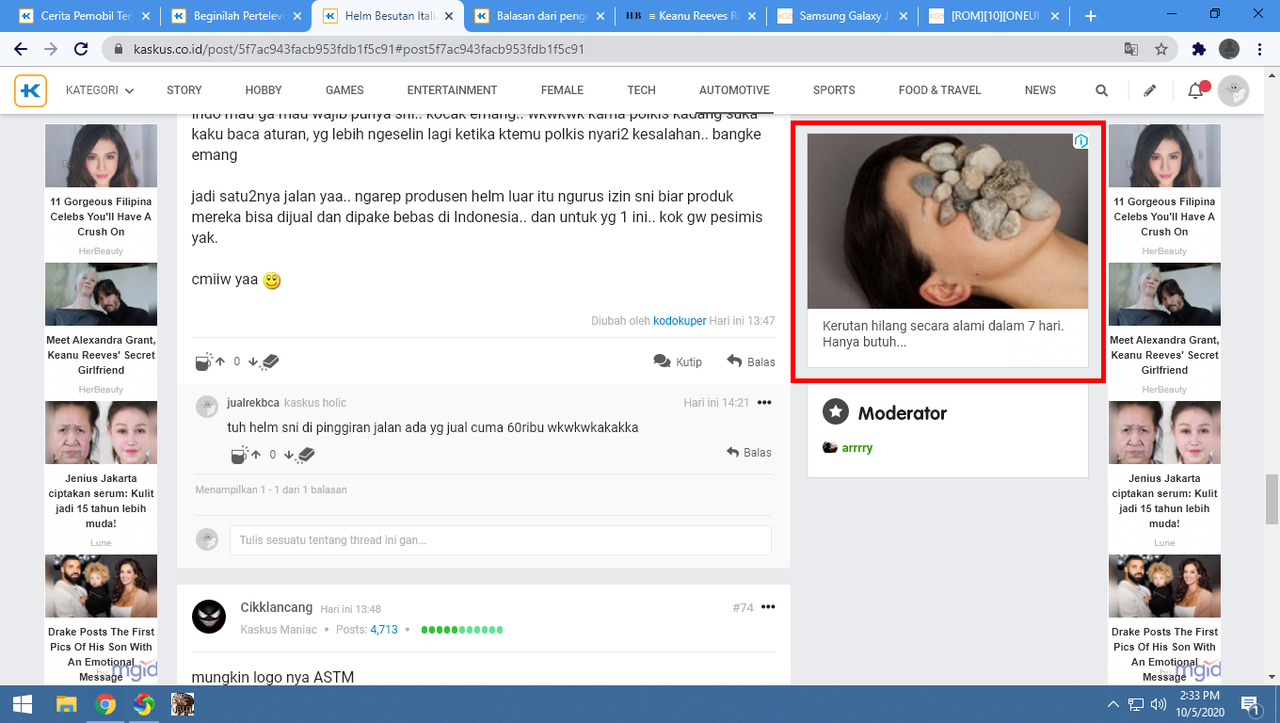Screen dimensions: 1280x723
Task: Give bata downvote on kodokuper's post
Action: coord(263,362)
